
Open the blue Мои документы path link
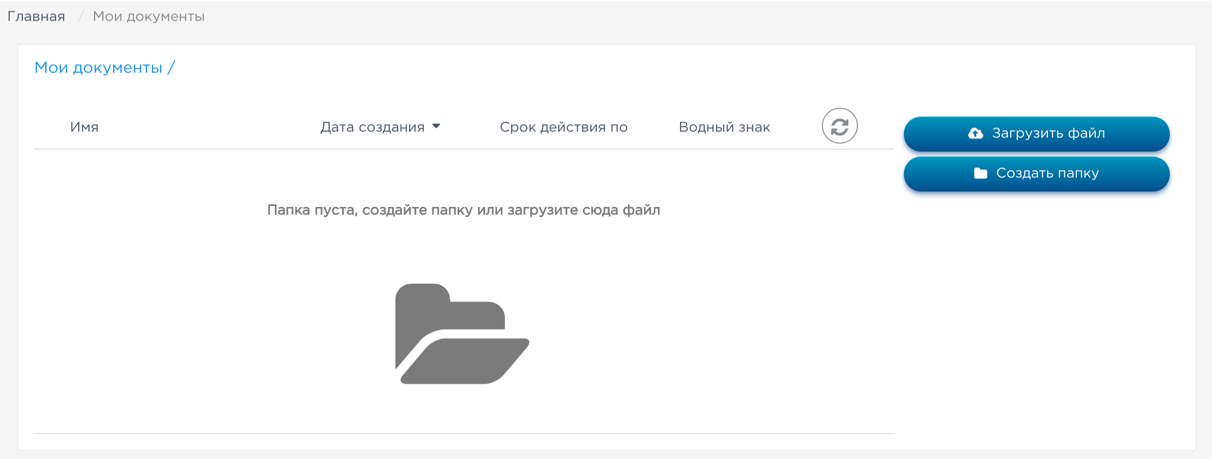pos(98,68)
